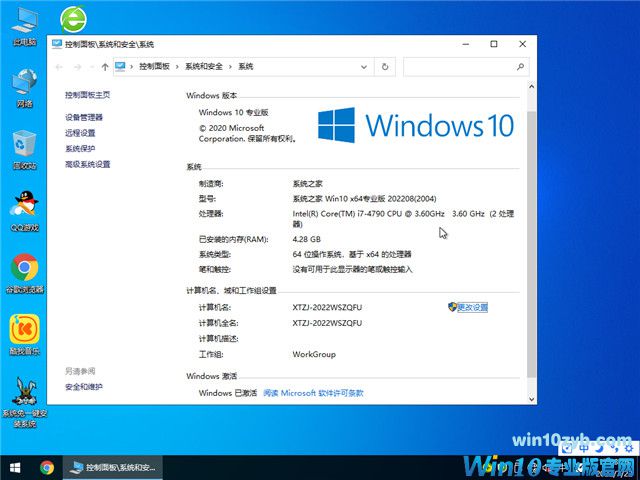Maximize the system window

coord(494,44)
